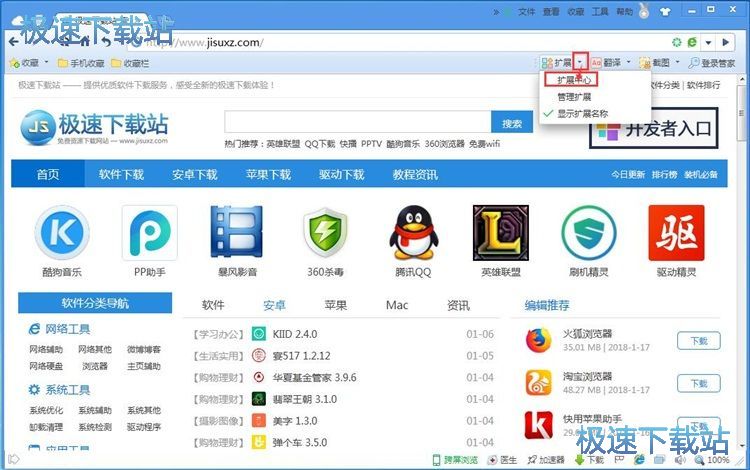Image resolution: width=750 pixels, height=470 pixels.
Task: Open 酷狗音乐 app icon
Action: 62,233
